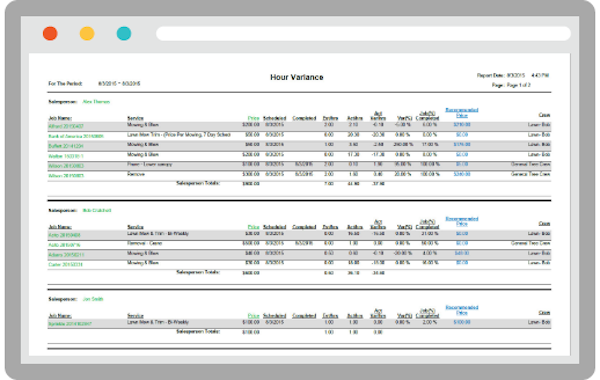This screenshot has width=600, height=380.
Task: Click Recommended Price header in Jon Smith section
Action: (461, 310)
